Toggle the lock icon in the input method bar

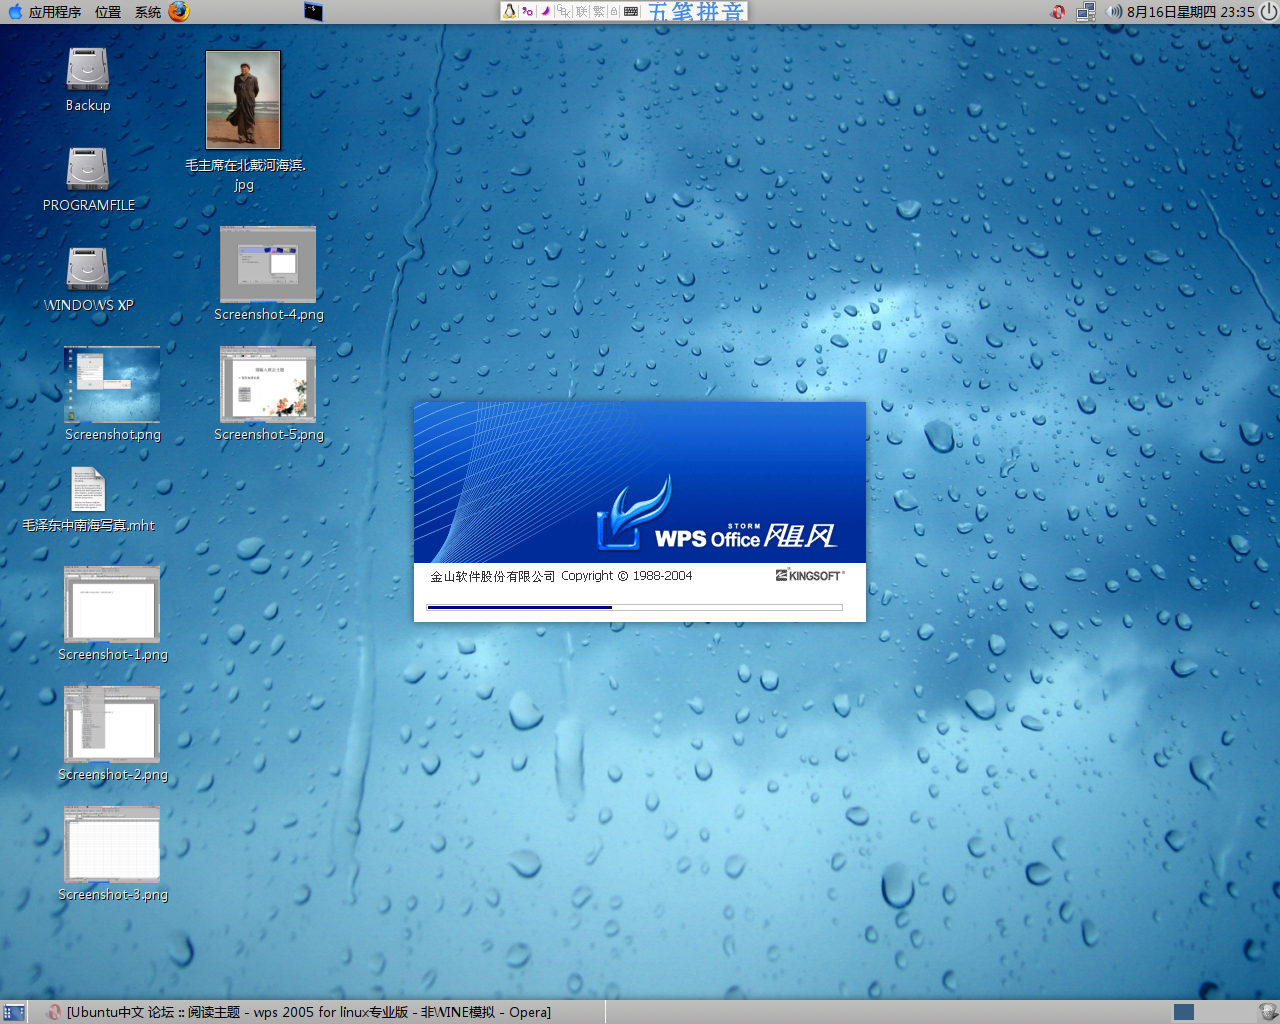pyautogui.click(x=614, y=11)
